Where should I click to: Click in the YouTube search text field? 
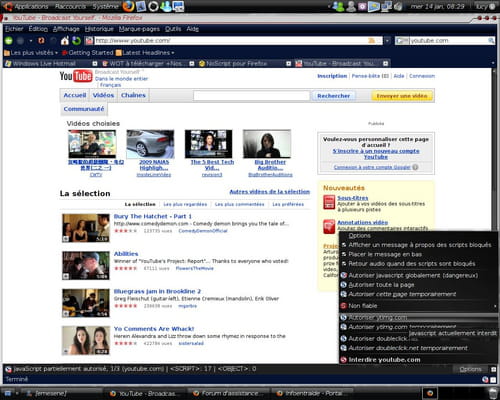click(251, 96)
